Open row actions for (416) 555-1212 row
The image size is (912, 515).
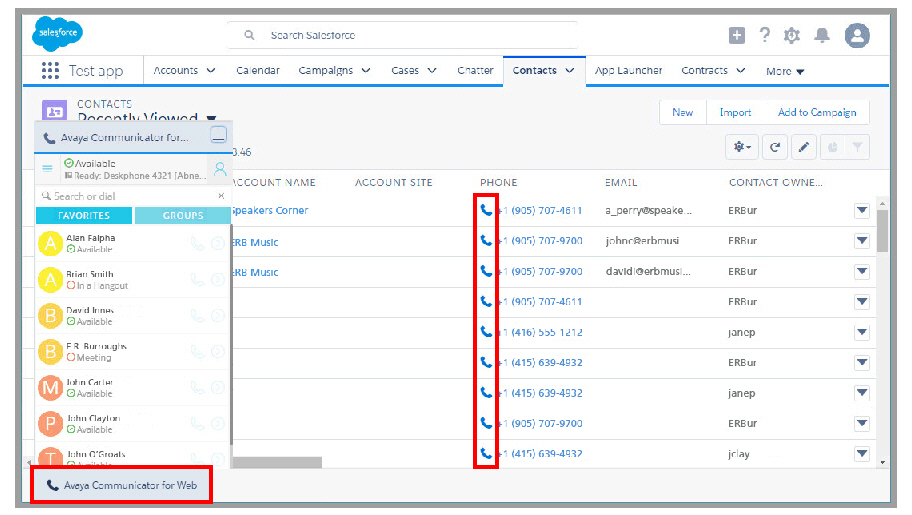click(x=862, y=332)
